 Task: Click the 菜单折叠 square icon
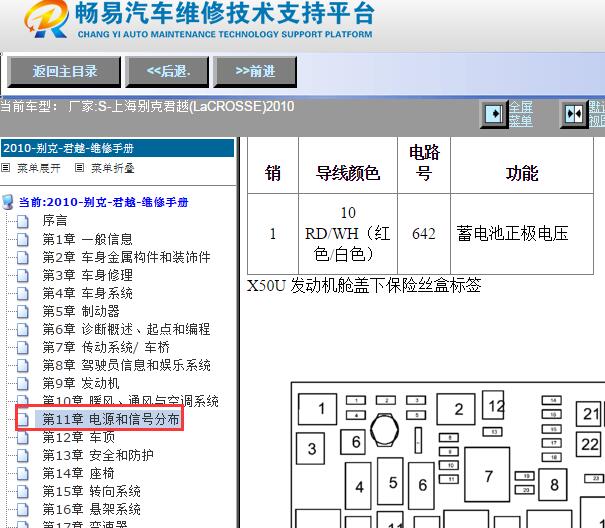click(79, 168)
